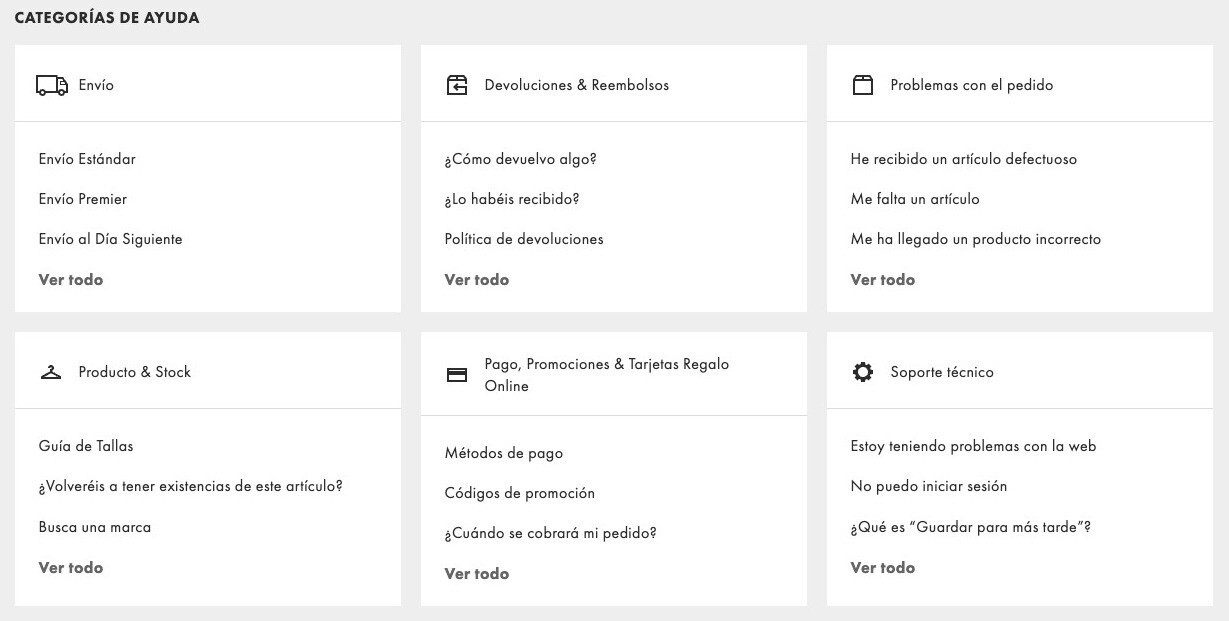1229x621 pixels.
Task: Open the Devoluciones & Reembolsos heading
Action: pyautogui.click(x=577, y=85)
